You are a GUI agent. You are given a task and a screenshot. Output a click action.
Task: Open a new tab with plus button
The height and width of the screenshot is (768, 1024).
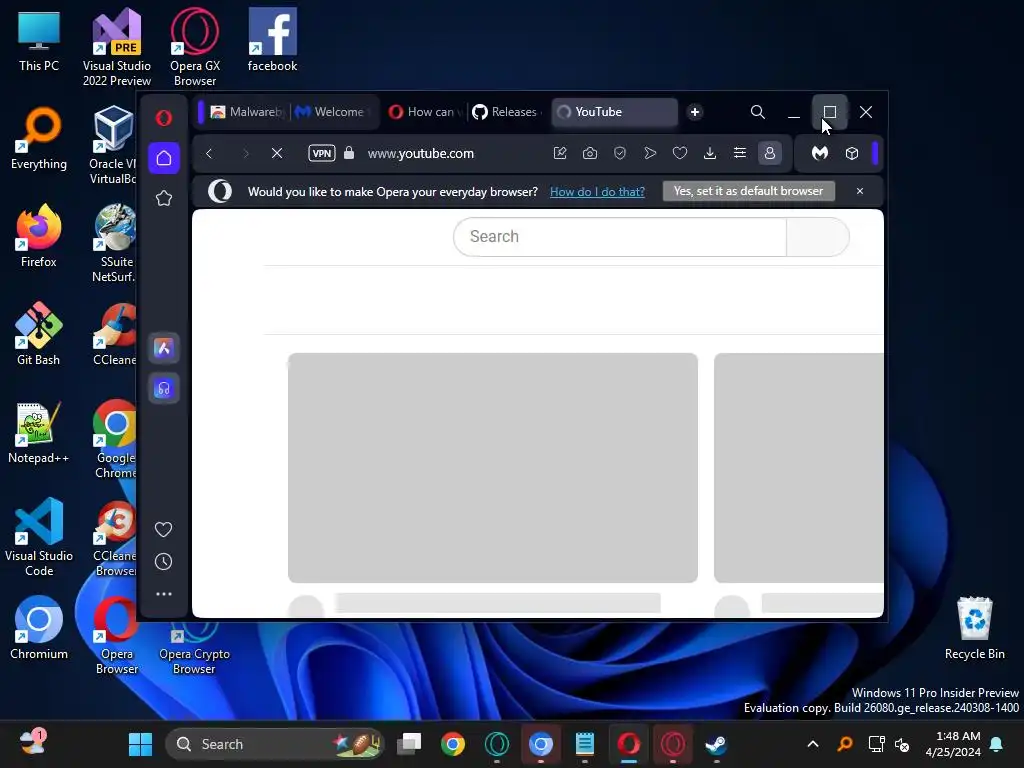click(695, 112)
